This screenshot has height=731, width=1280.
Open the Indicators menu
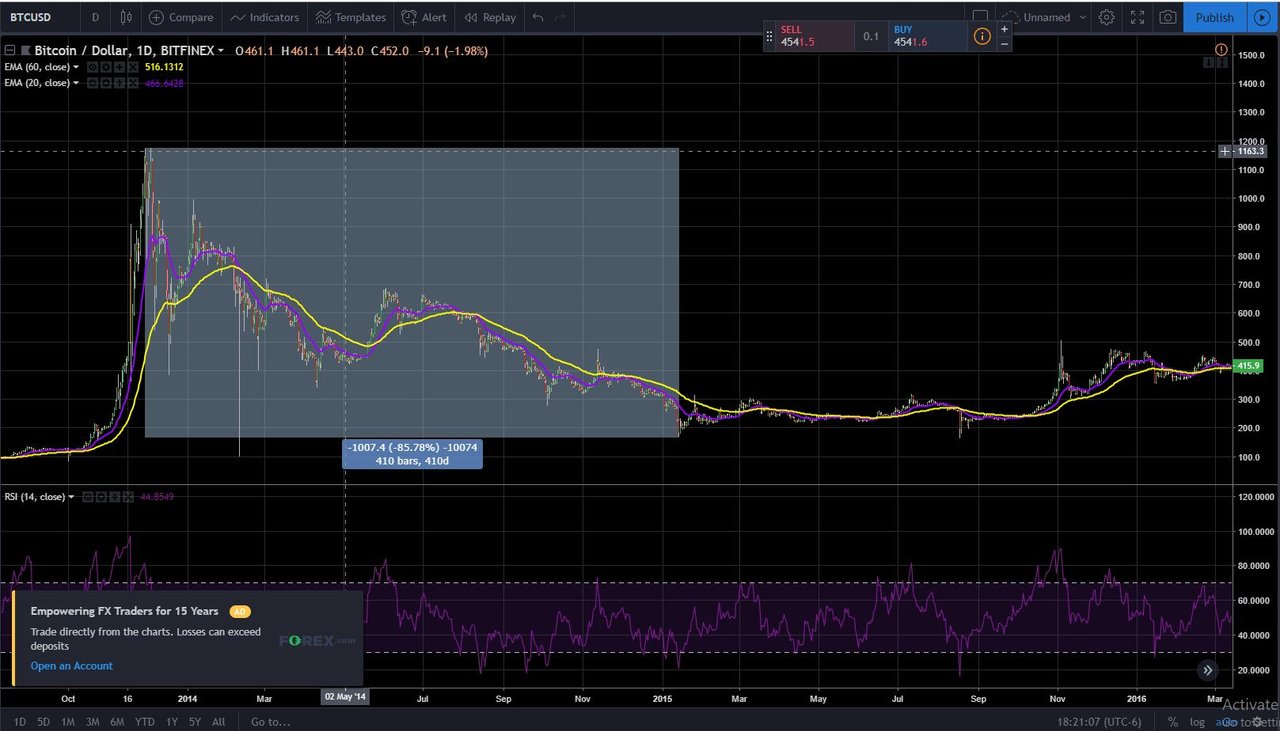[x=264, y=17]
